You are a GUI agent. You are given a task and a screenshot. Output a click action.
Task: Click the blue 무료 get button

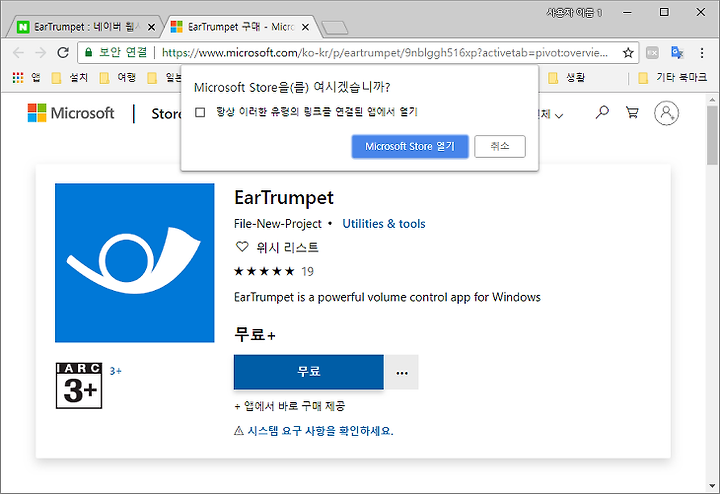309,372
